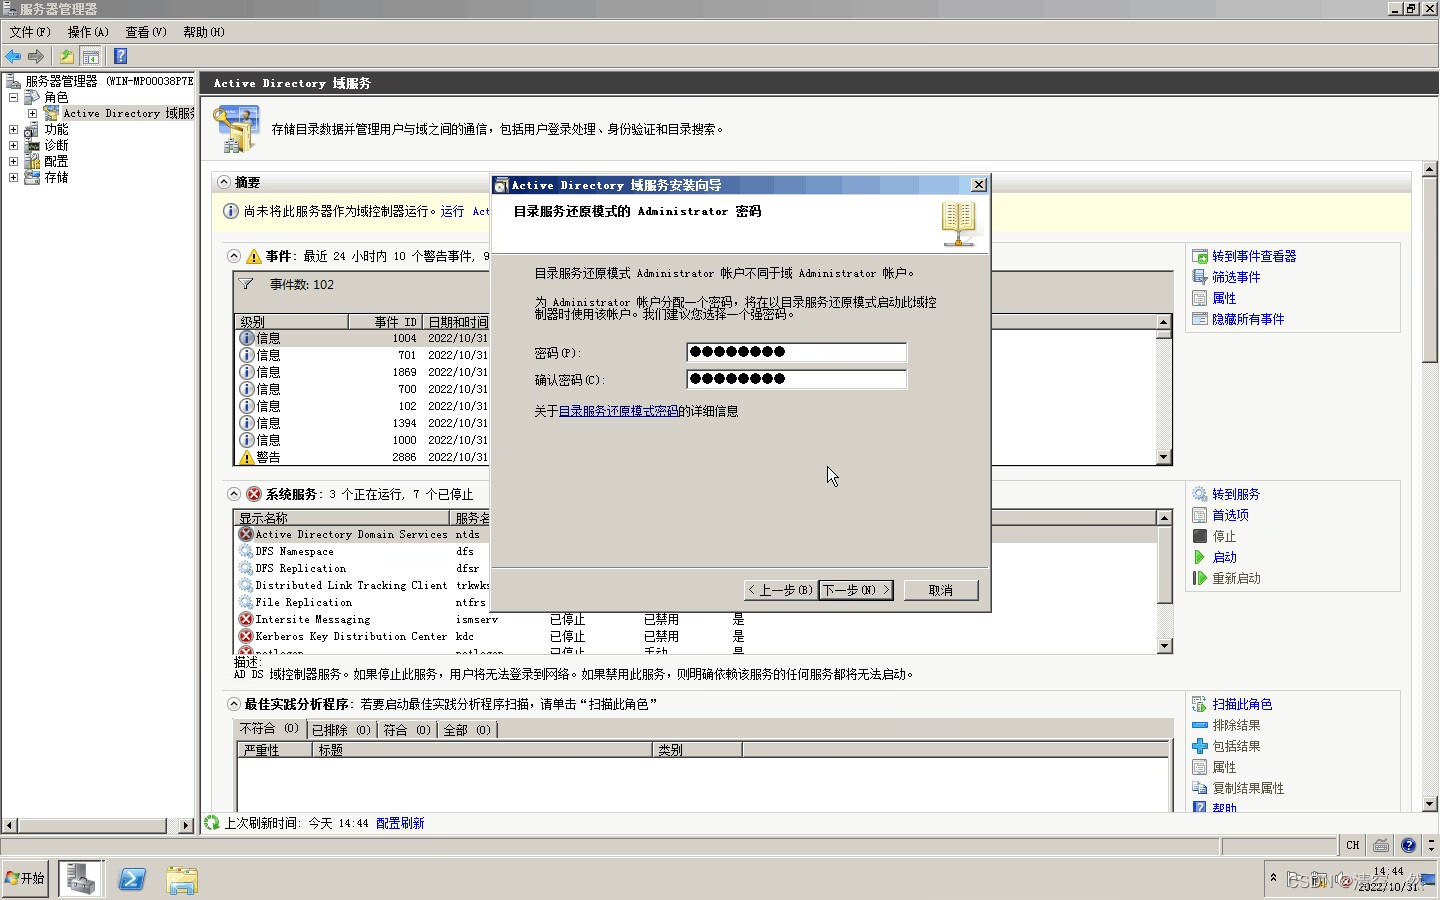1440x900 pixels.
Task: Click filter funnel icon in events list
Action: (246, 284)
